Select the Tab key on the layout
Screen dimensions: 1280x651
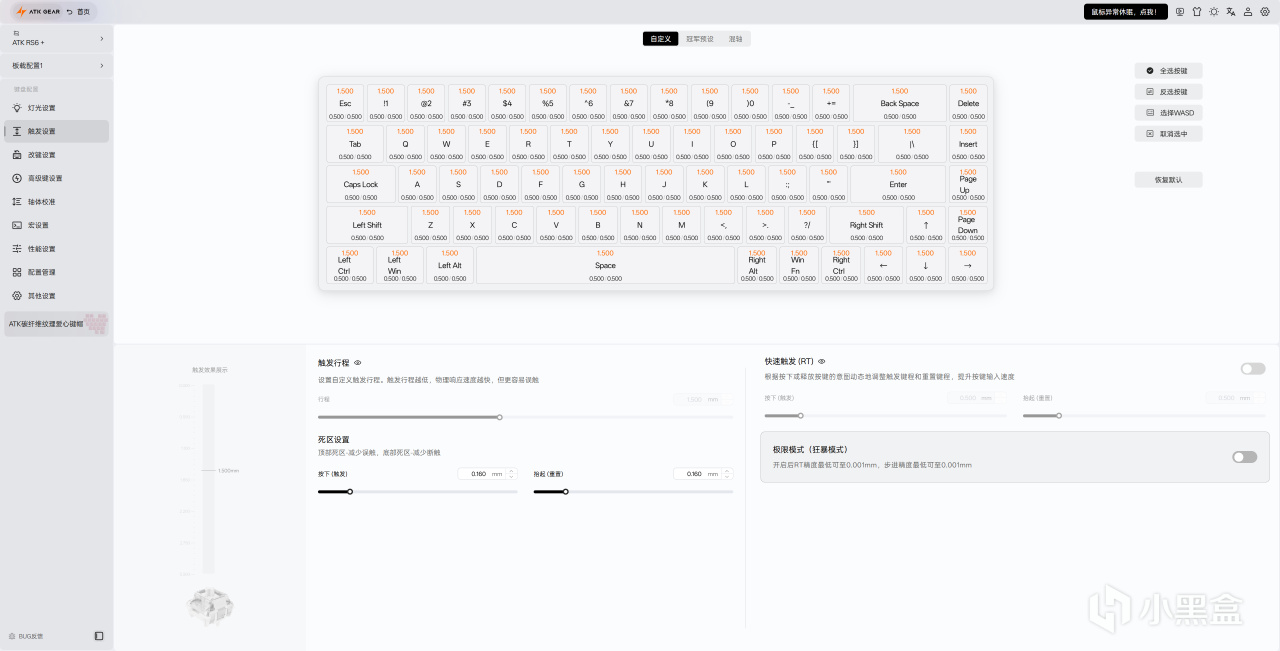355,144
